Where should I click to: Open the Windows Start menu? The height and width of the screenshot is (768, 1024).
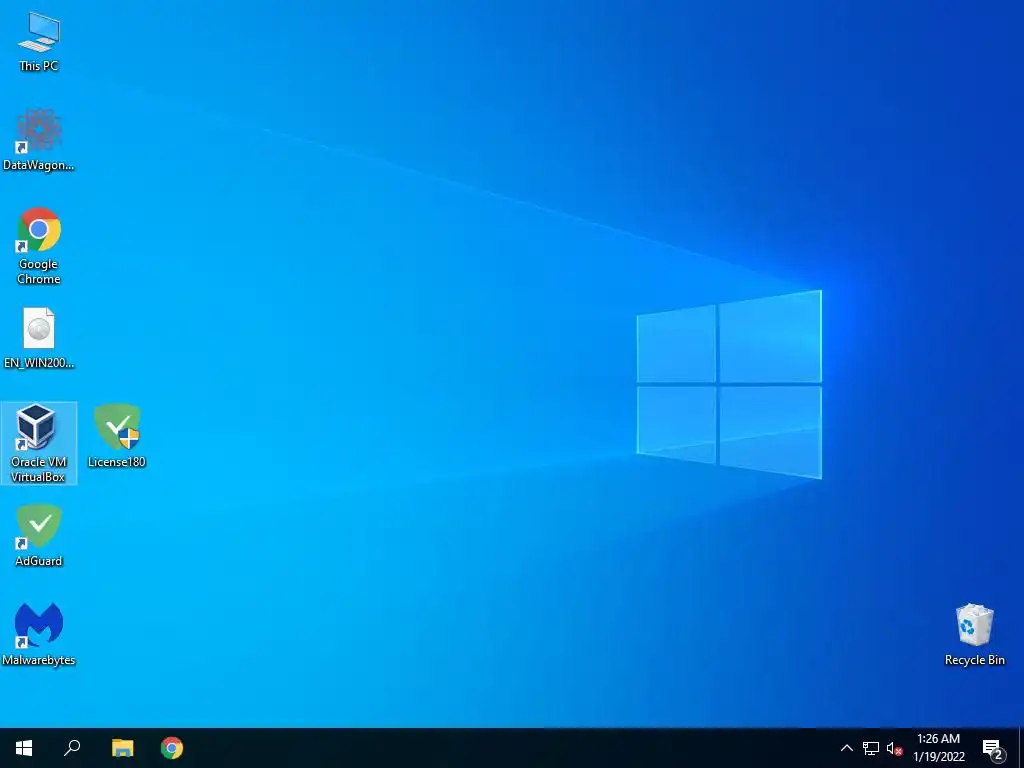tap(24, 748)
